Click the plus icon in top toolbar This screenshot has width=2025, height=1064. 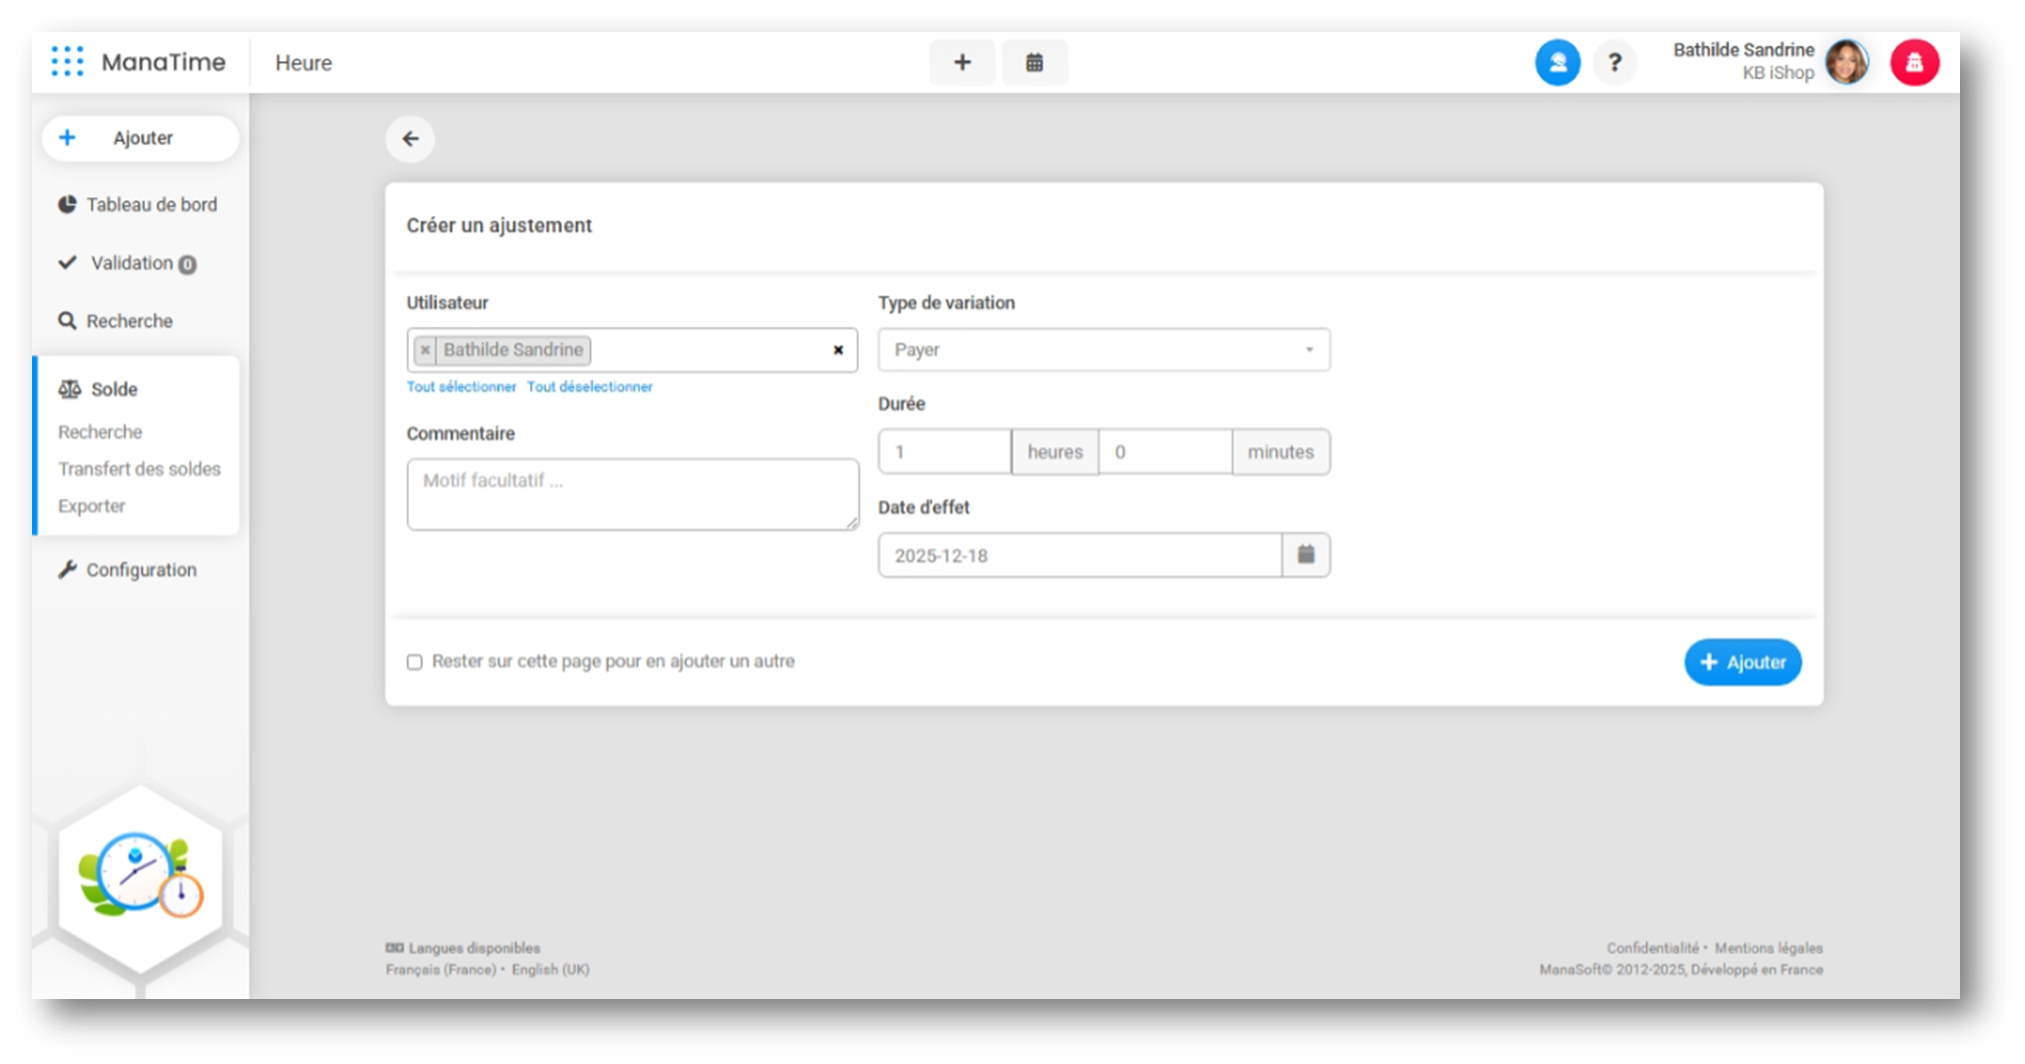pyautogui.click(x=962, y=63)
